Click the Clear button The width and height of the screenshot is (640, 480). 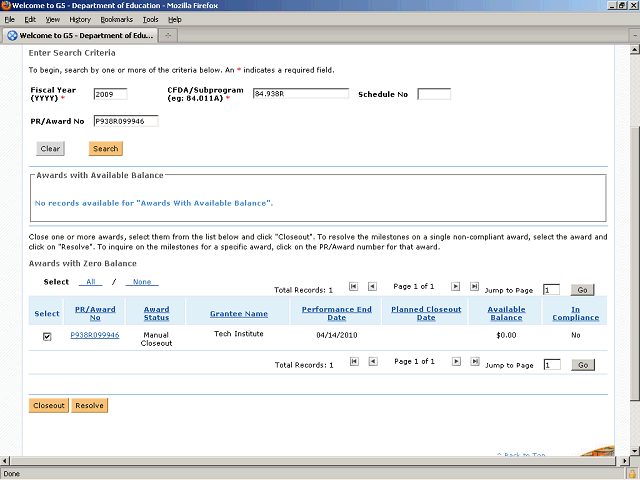coord(50,149)
